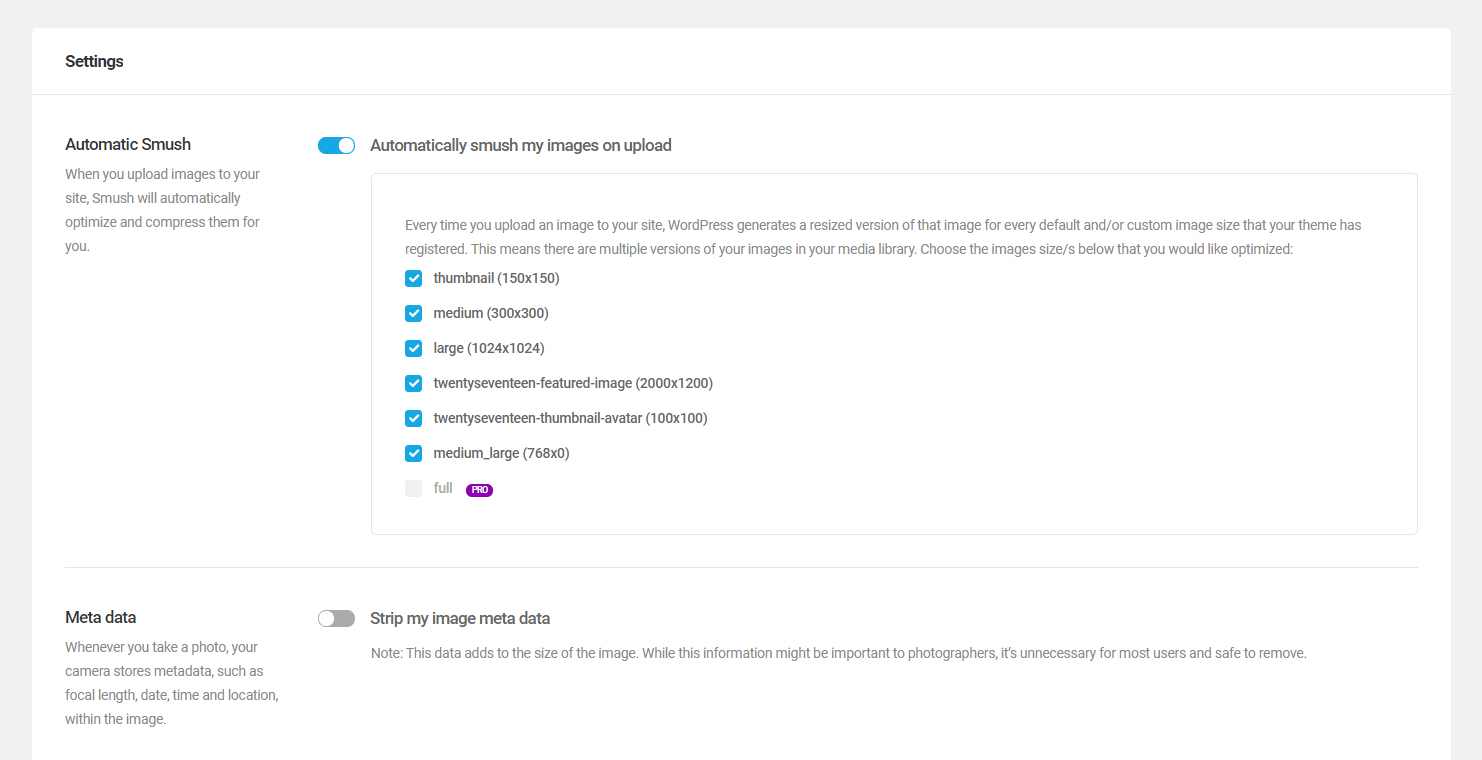Click the Automatically smush my images on upload label

(x=520, y=145)
